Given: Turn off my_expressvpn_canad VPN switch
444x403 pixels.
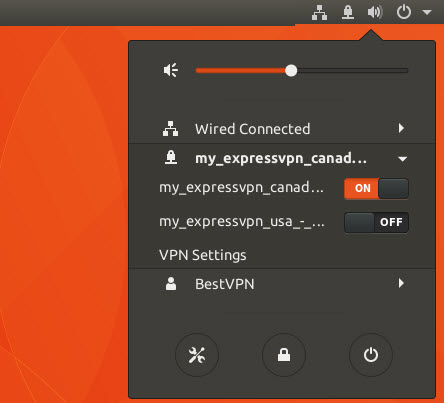Looking at the screenshot, I should [x=376, y=188].
